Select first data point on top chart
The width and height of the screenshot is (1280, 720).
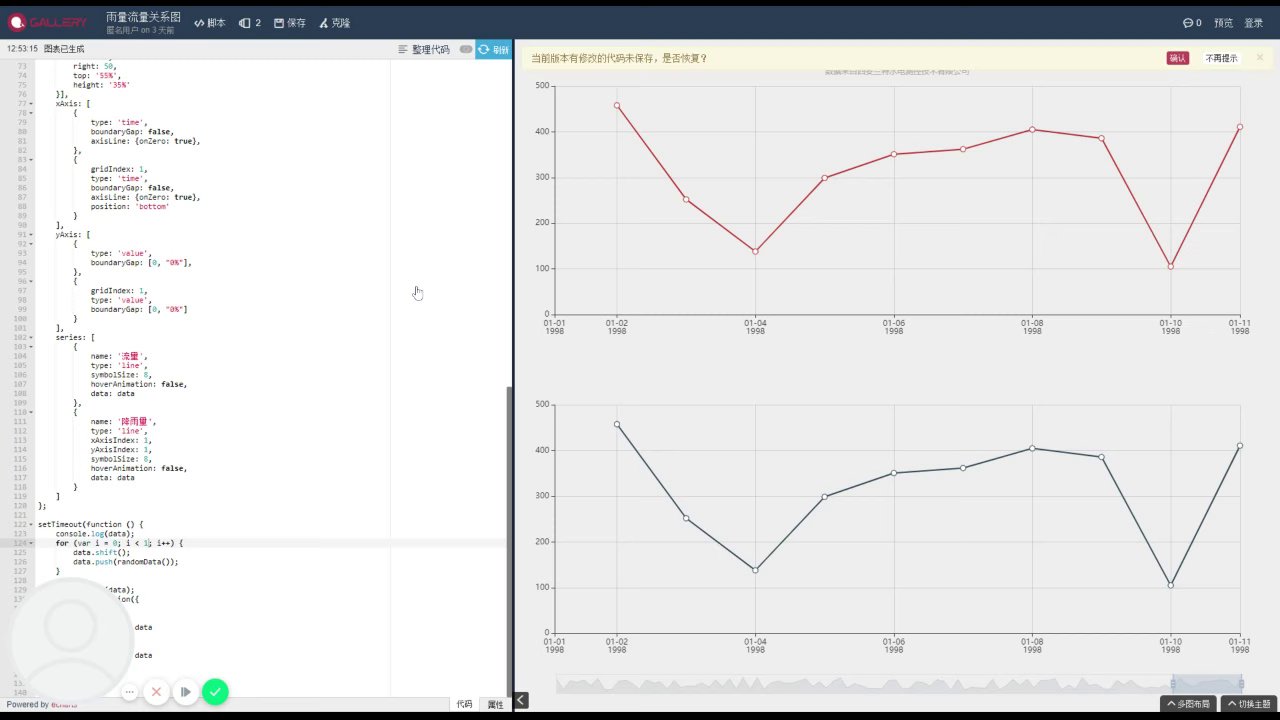coord(617,105)
